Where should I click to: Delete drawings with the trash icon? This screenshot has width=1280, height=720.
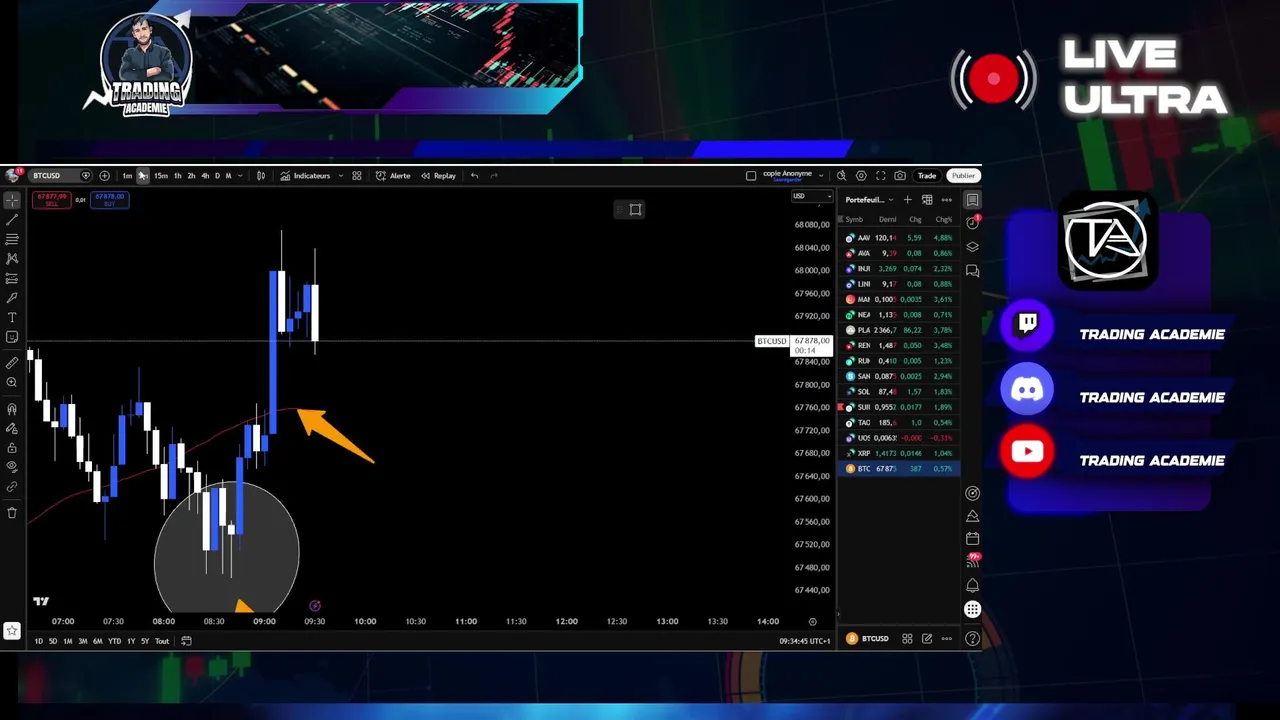coord(12,513)
